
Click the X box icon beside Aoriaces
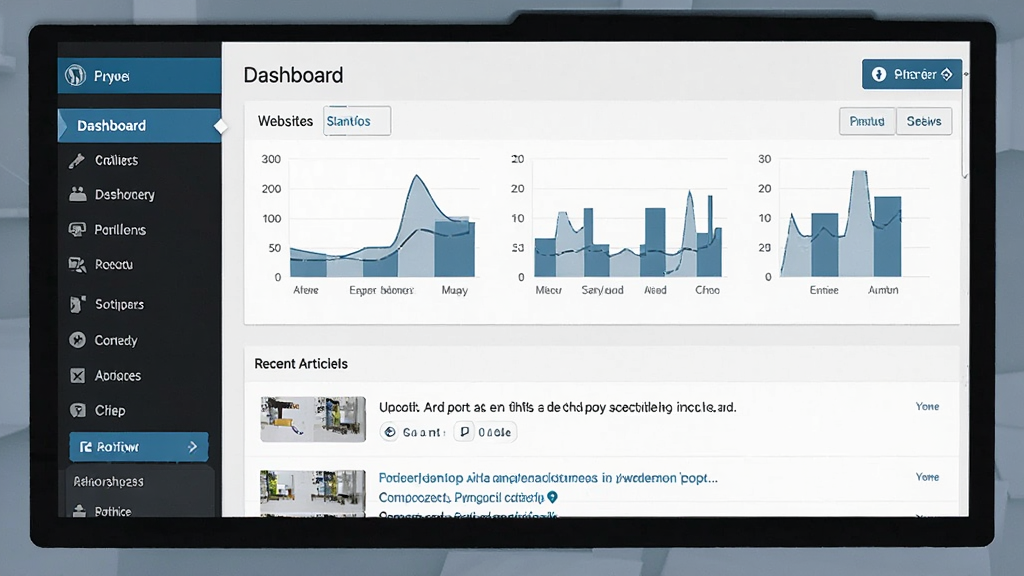[x=78, y=376]
